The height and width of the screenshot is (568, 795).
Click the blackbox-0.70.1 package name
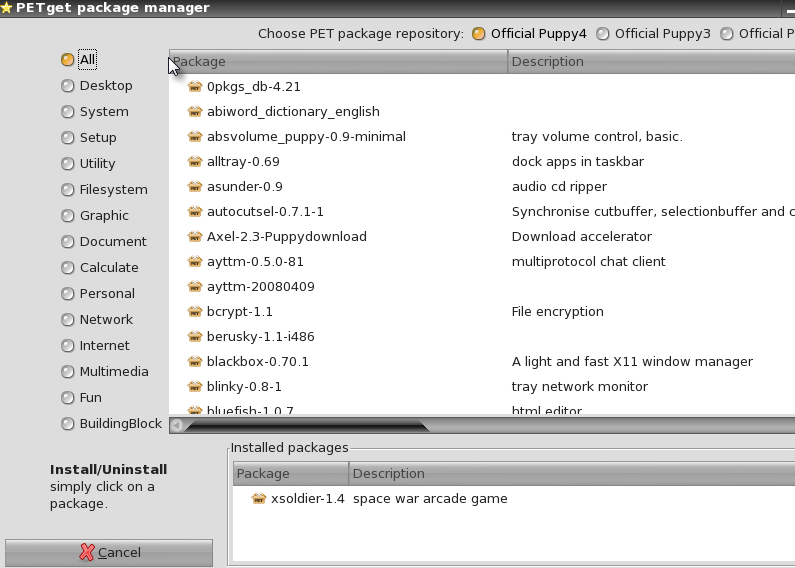pyautogui.click(x=258, y=362)
